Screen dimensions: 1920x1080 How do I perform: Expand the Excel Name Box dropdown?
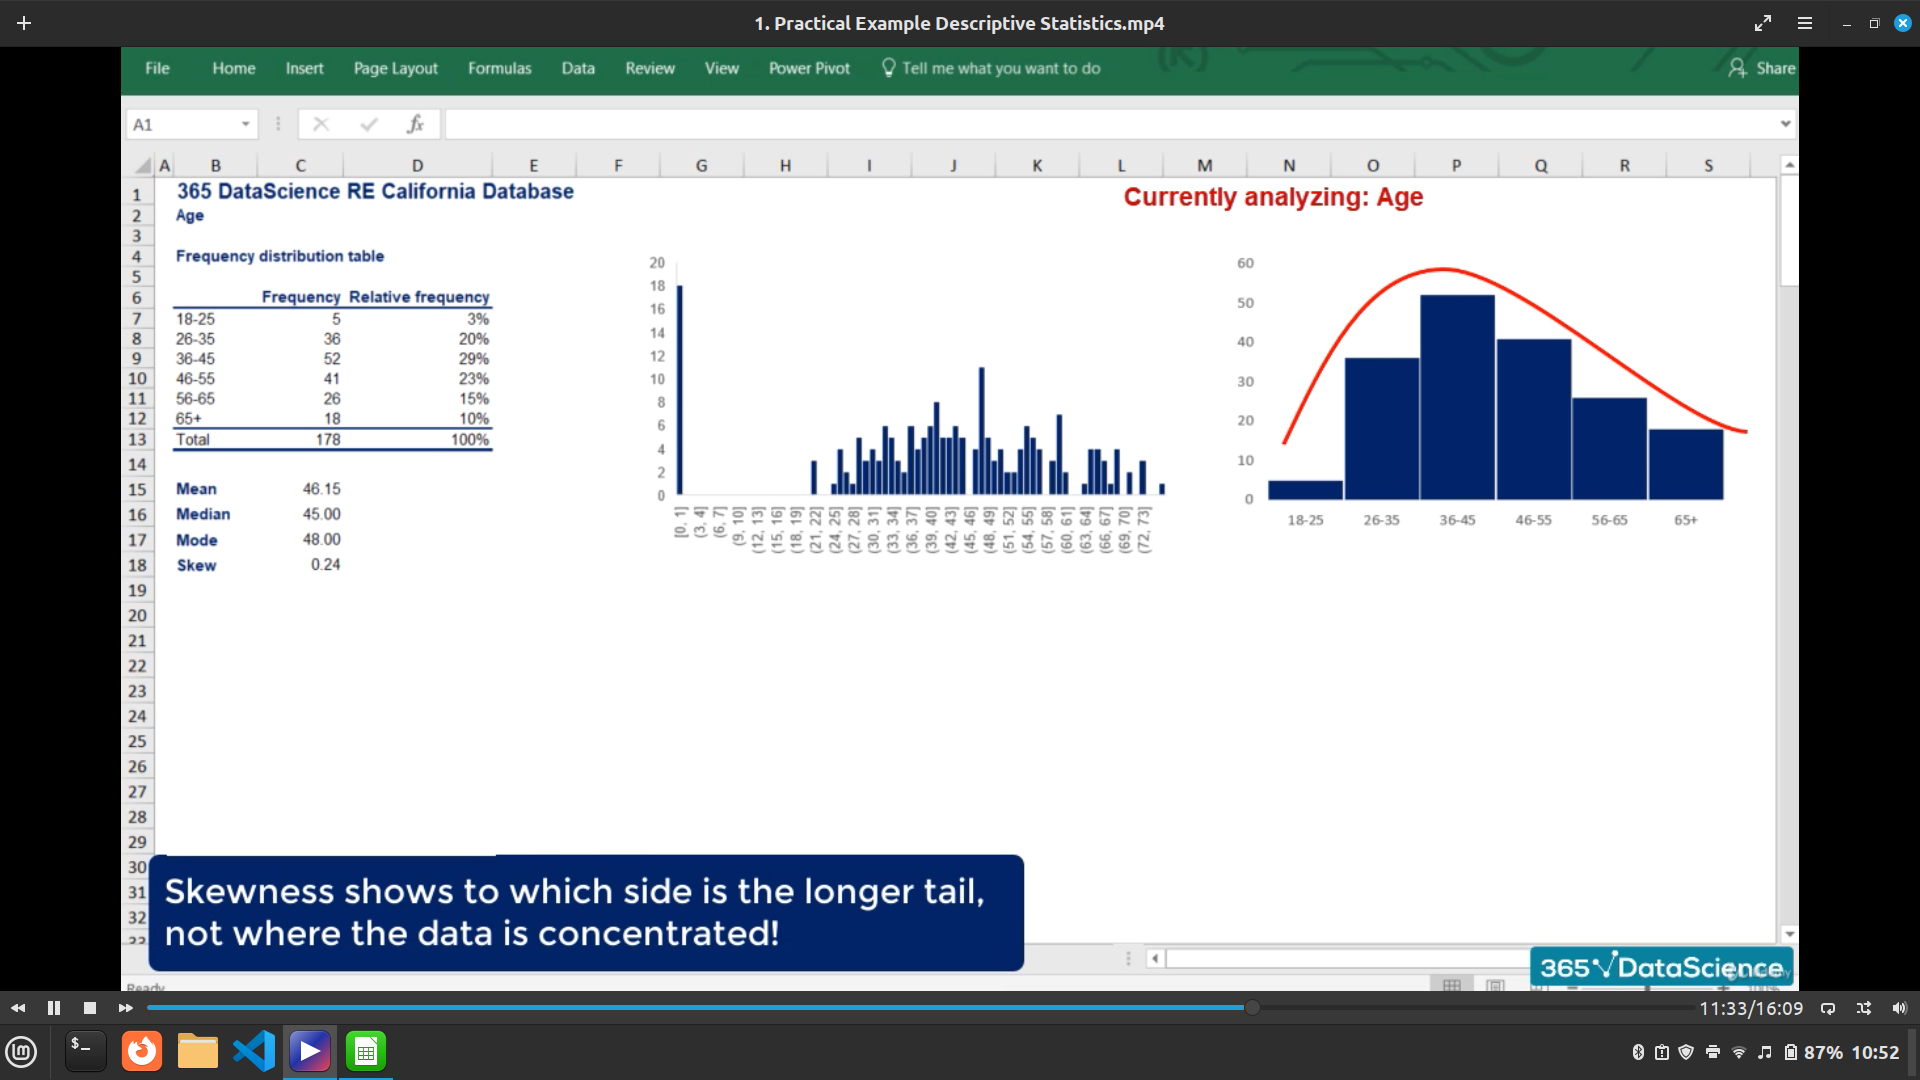[245, 124]
